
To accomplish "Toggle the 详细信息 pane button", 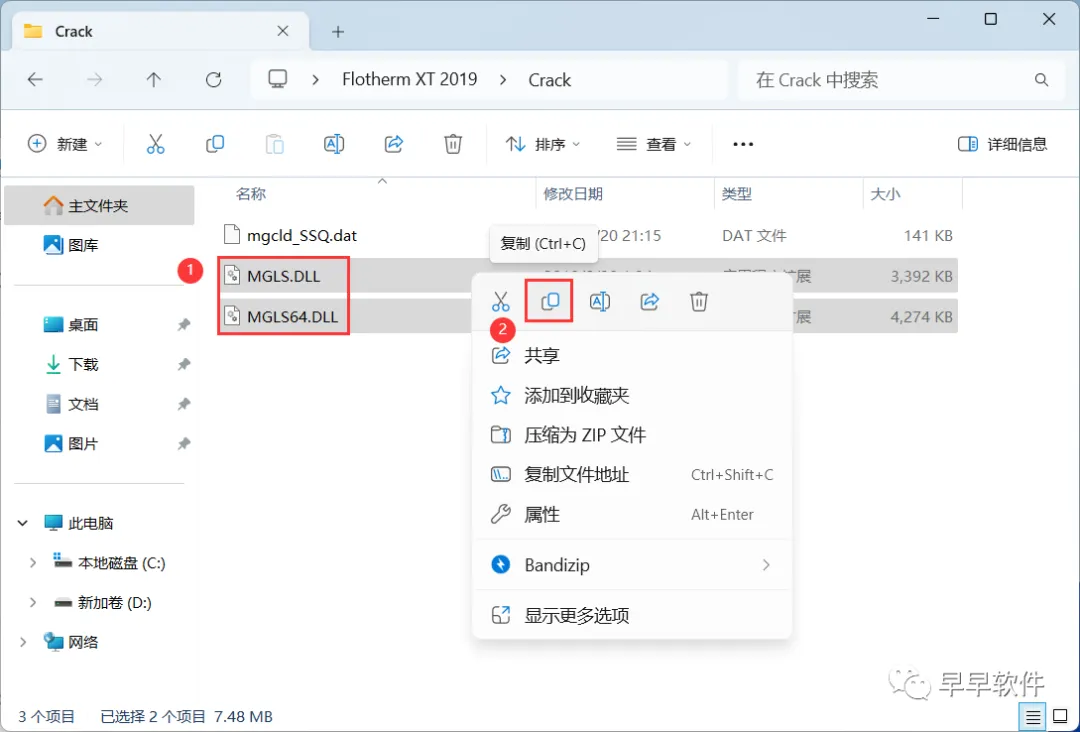I will 1002,144.
